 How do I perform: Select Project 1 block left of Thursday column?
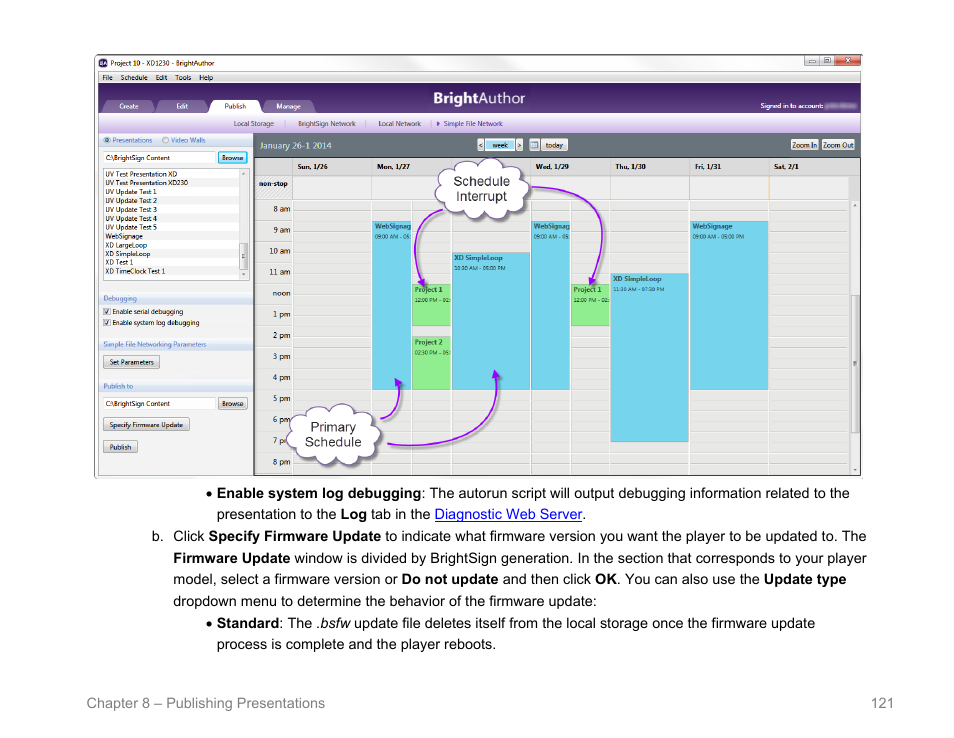590,305
